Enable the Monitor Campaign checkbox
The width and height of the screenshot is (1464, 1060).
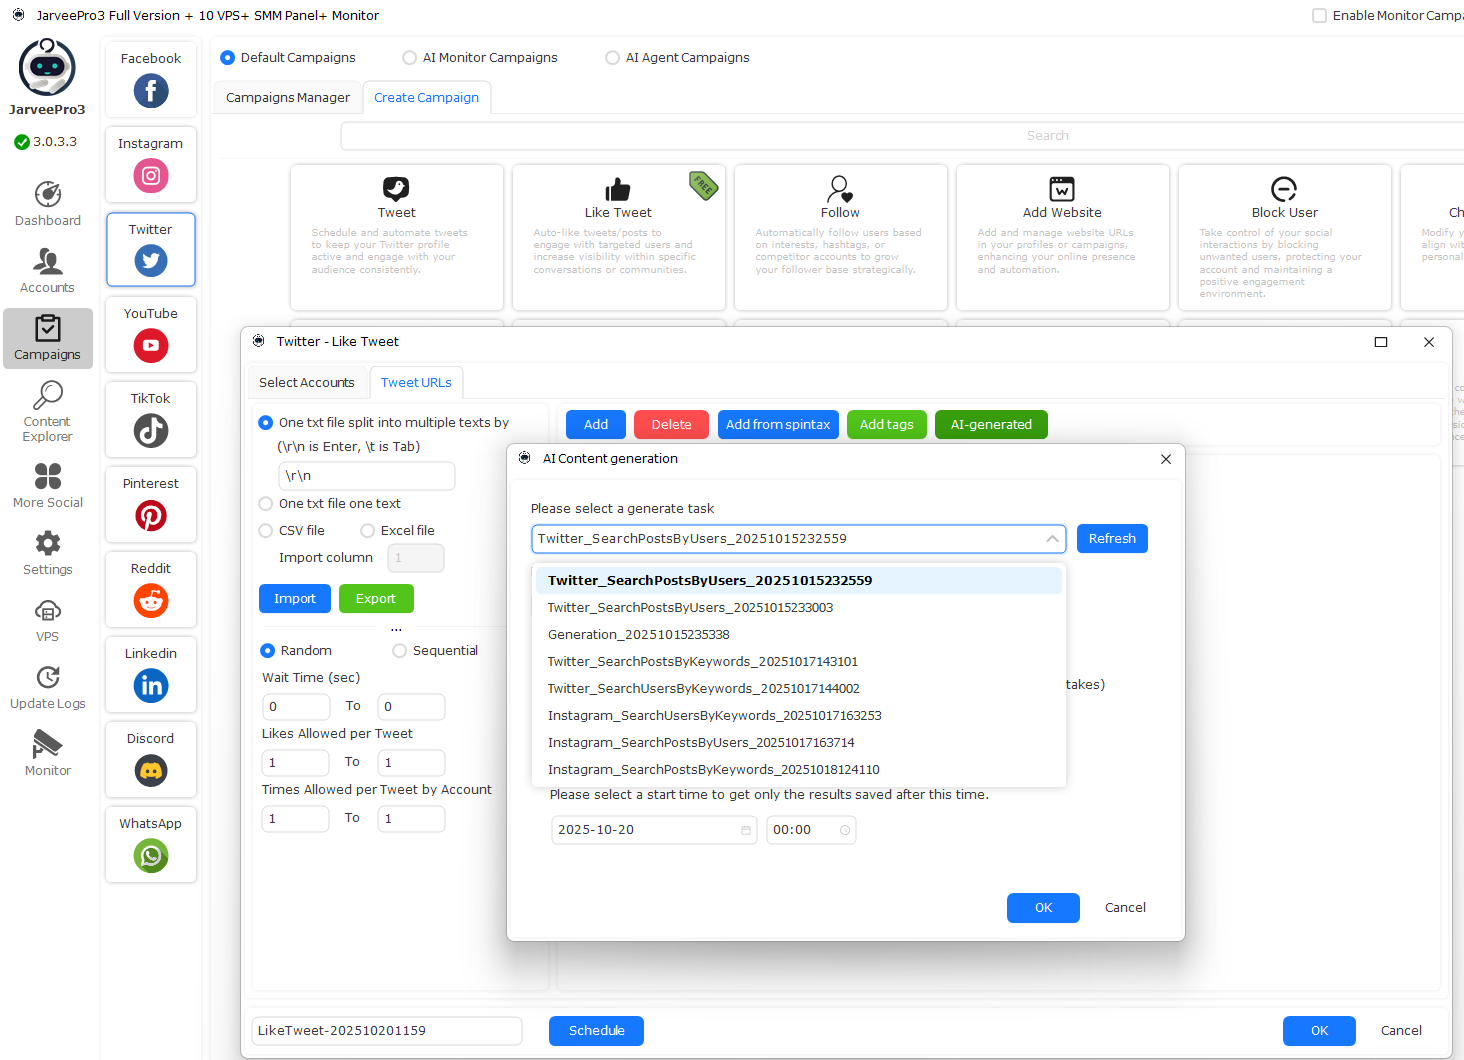tap(1319, 15)
